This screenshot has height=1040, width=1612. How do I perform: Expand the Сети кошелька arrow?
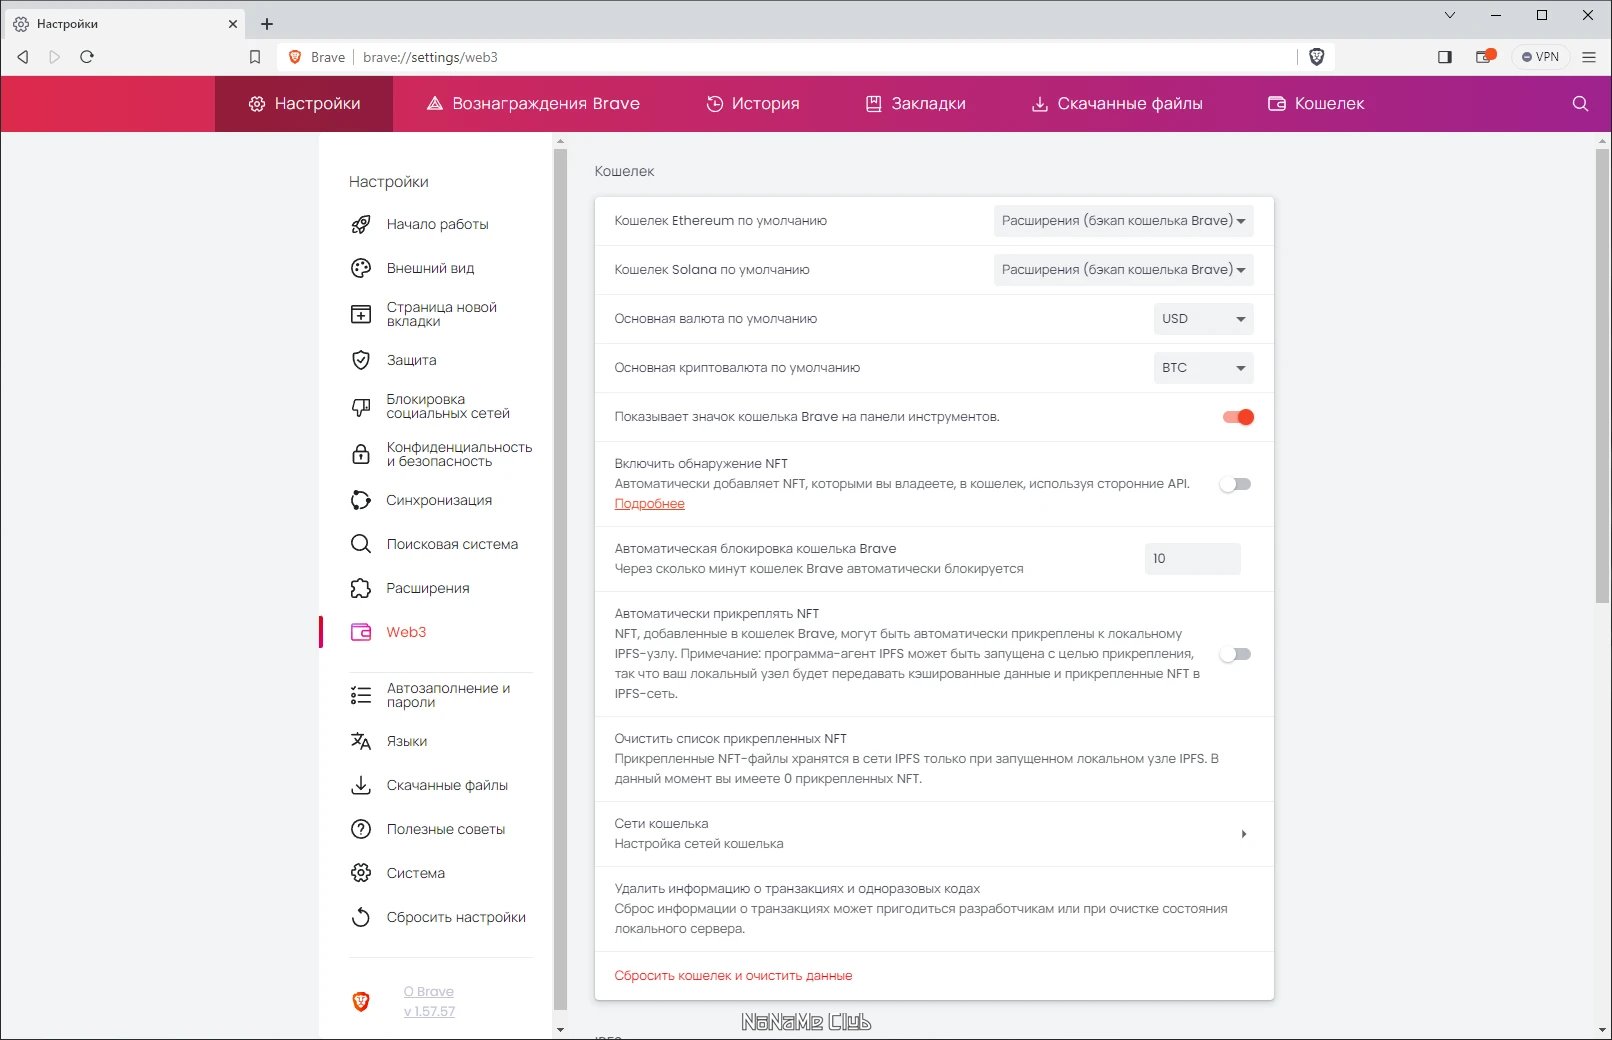[x=1243, y=834]
